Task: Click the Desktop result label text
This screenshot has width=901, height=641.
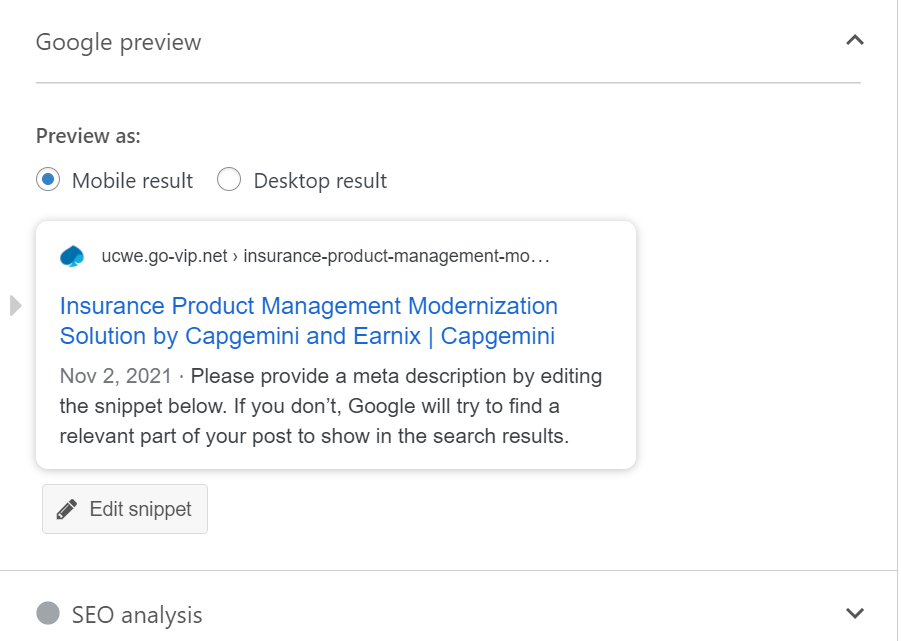Action: [320, 181]
